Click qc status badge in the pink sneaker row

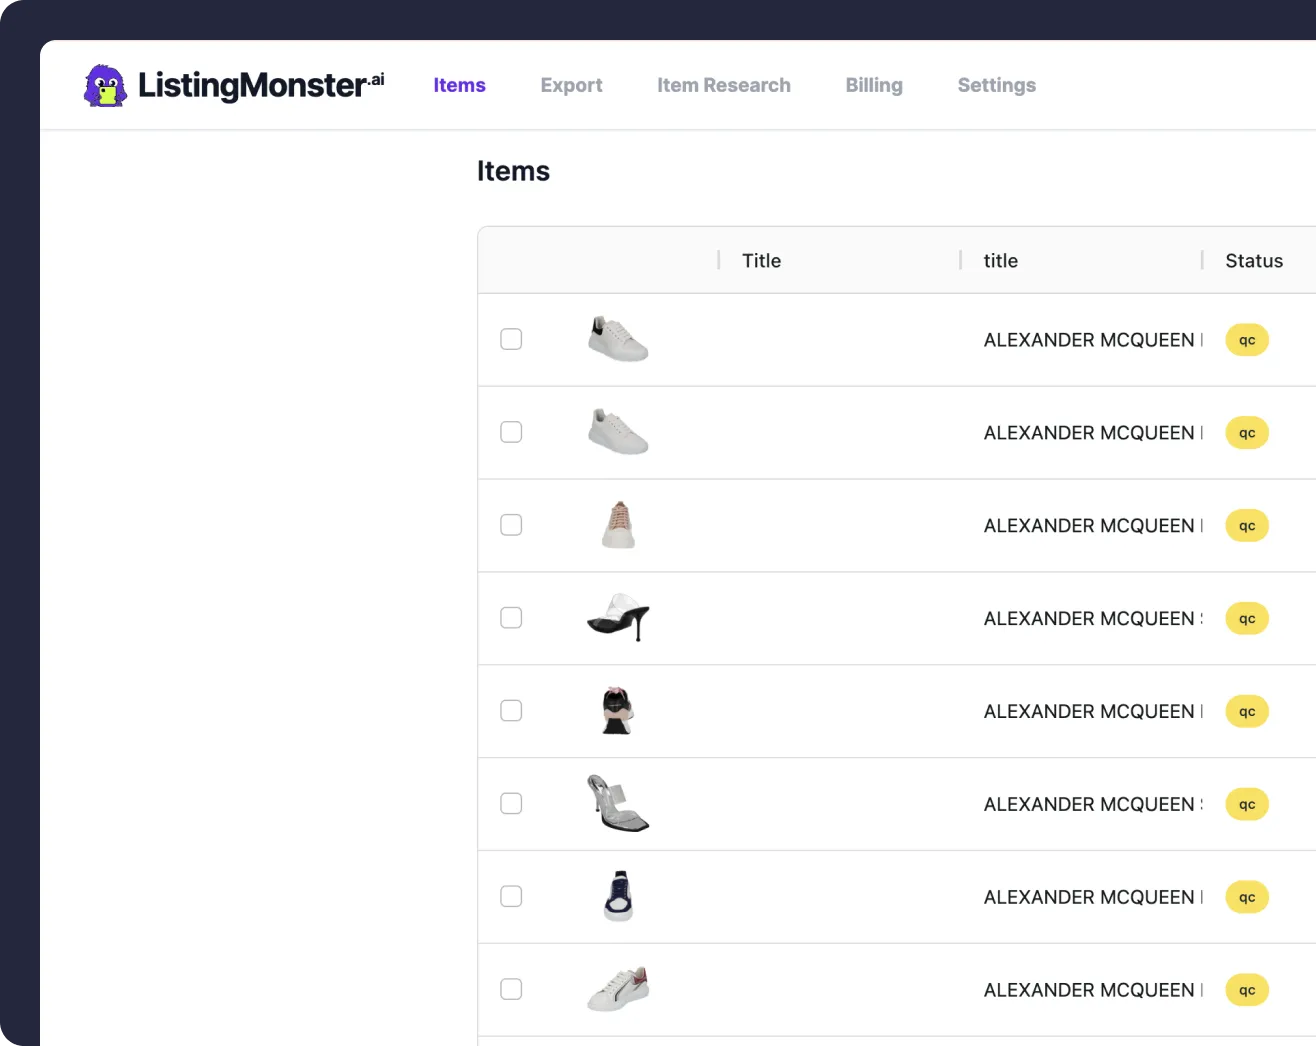1247,526
